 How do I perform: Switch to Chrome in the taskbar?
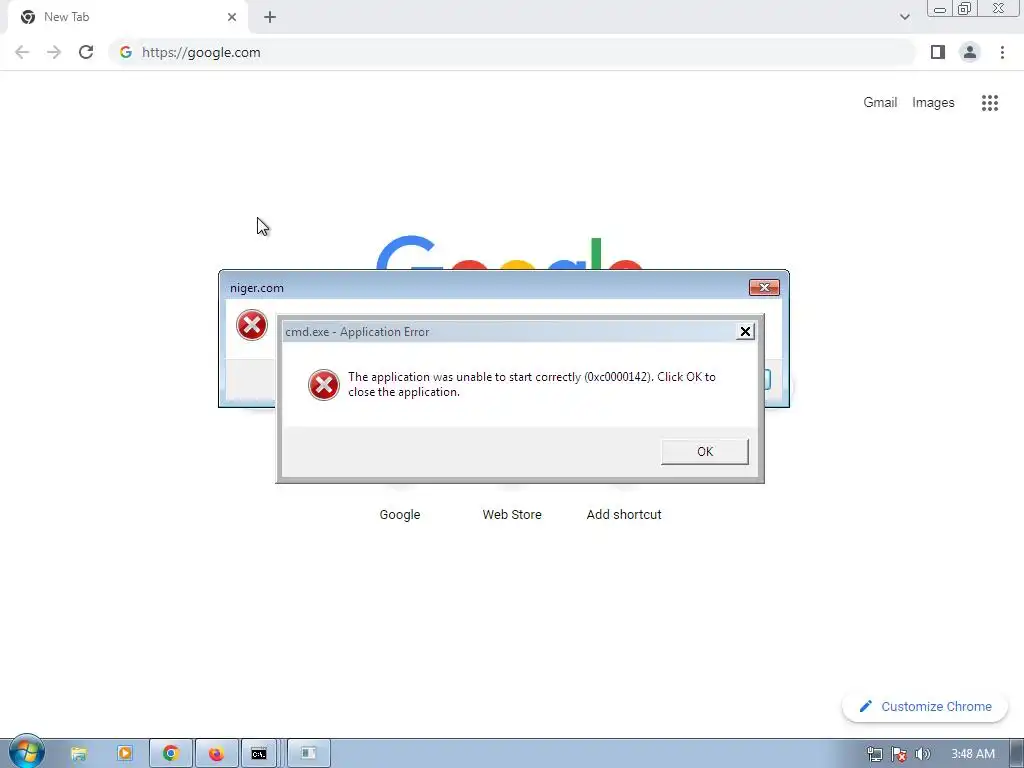click(x=170, y=754)
